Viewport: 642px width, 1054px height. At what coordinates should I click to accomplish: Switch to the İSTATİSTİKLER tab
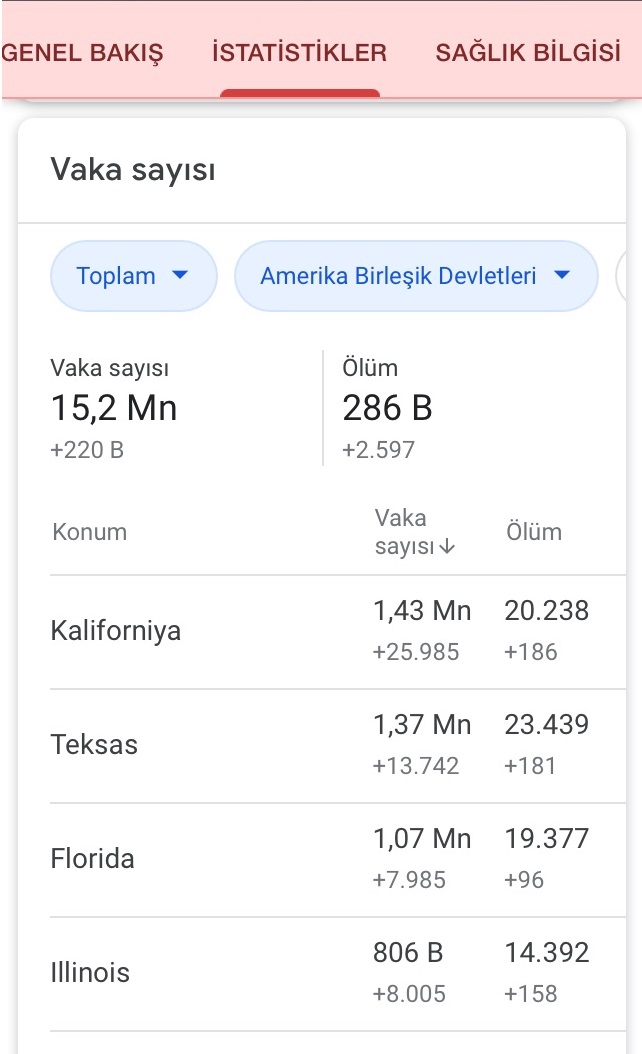tap(299, 52)
